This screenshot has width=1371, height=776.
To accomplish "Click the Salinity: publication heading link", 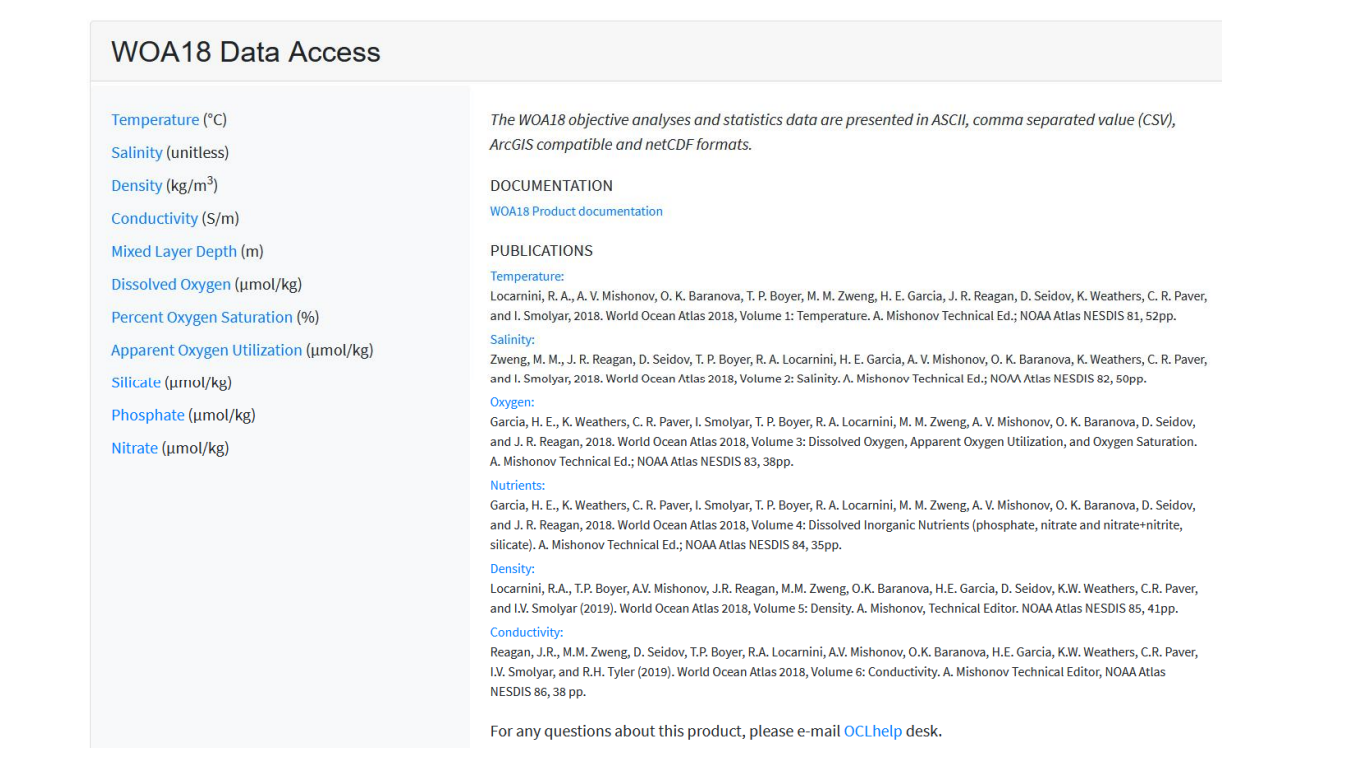I will (x=512, y=340).
